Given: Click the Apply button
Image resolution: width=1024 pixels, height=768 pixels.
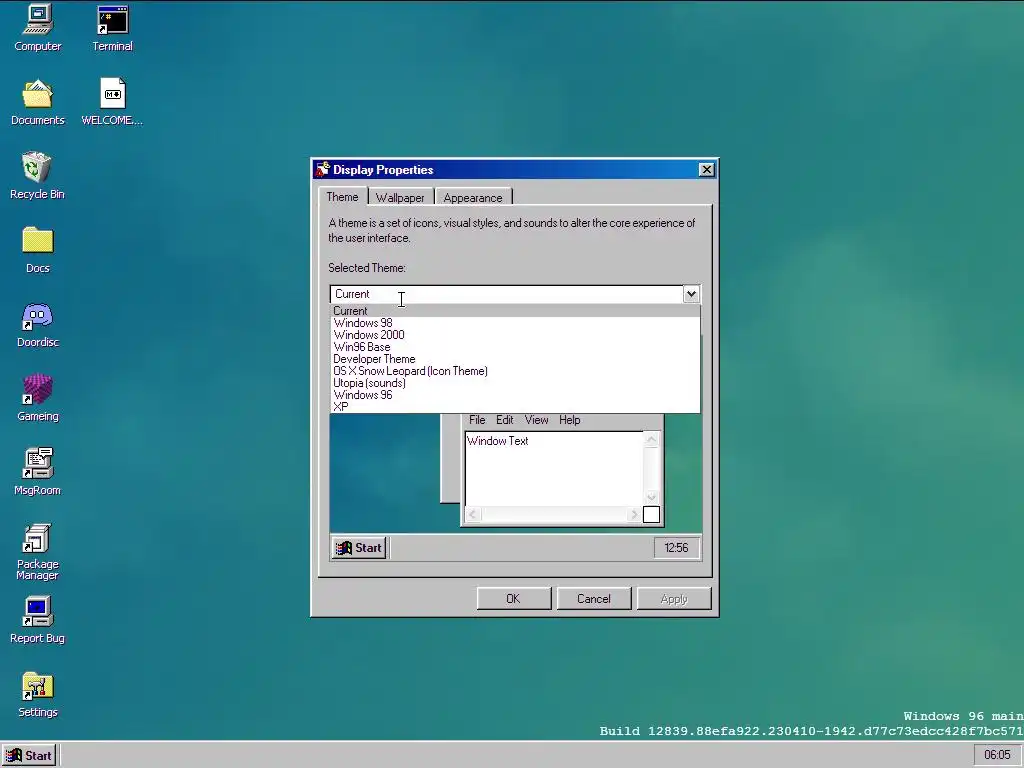Looking at the screenshot, I should coord(674,599).
